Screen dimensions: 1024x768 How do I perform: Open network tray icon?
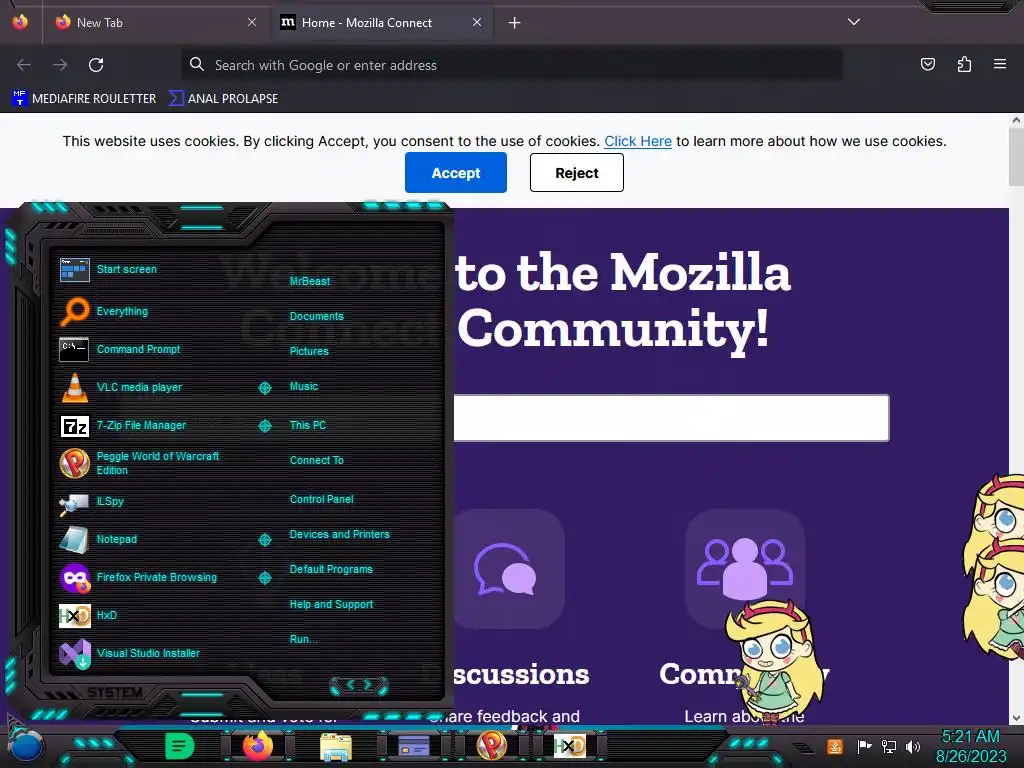click(889, 746)
